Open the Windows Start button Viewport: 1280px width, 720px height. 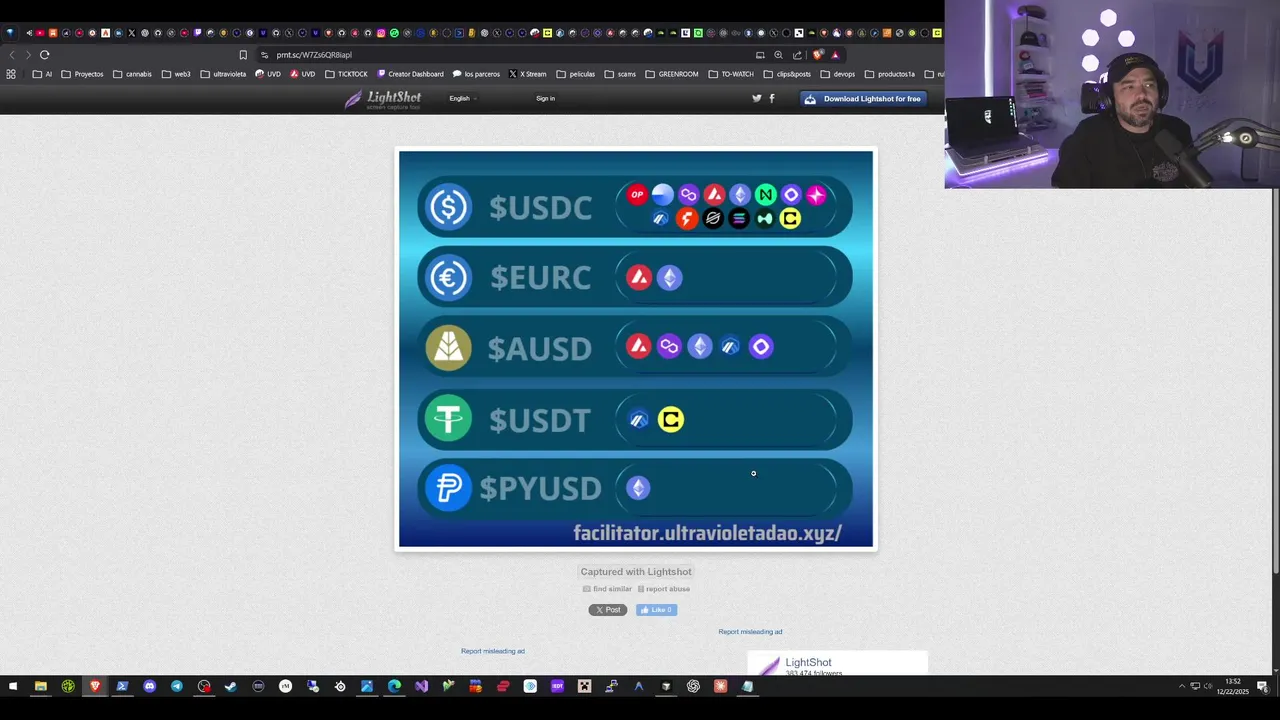click(x=13, y=686)
